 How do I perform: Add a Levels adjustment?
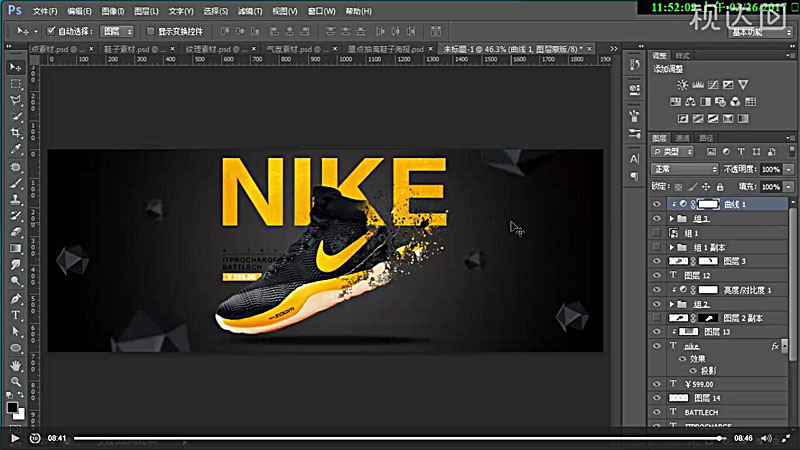pyautogui.click(x=697, y=85)
